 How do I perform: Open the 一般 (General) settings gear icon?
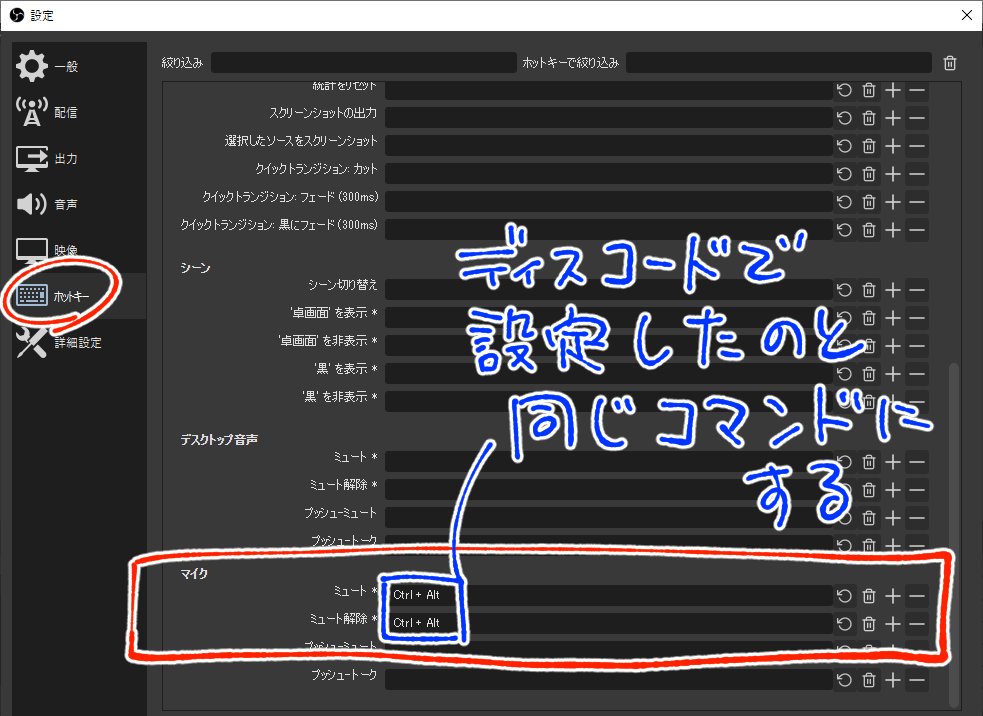coord(31,65)
